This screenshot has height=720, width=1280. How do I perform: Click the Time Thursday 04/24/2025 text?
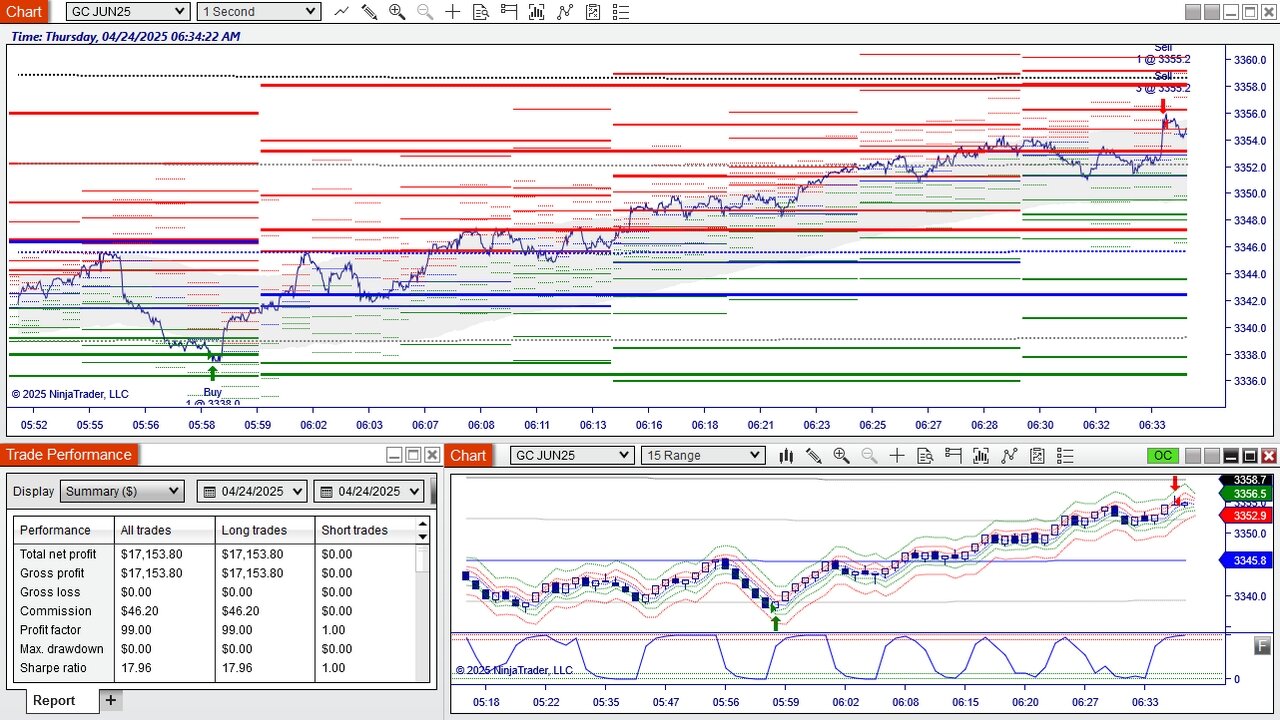tap(126, 36)
